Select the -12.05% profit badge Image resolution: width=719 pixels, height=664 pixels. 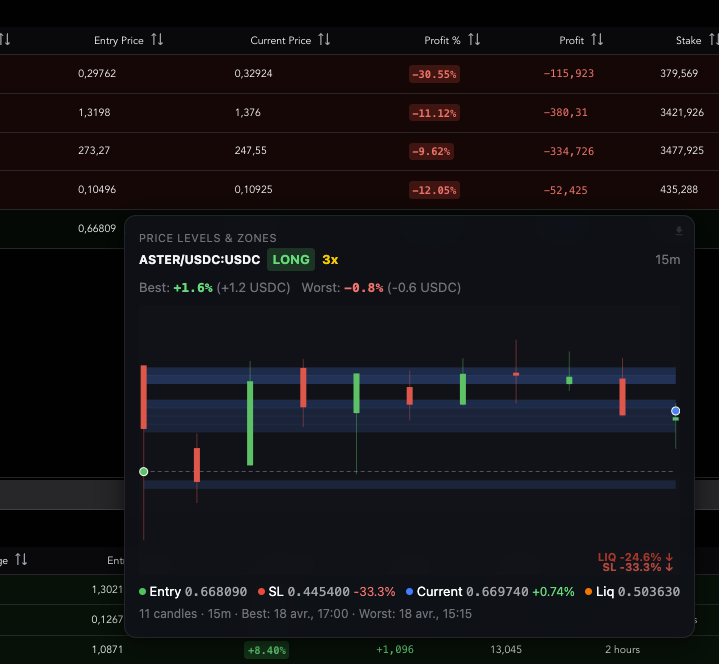434,190
